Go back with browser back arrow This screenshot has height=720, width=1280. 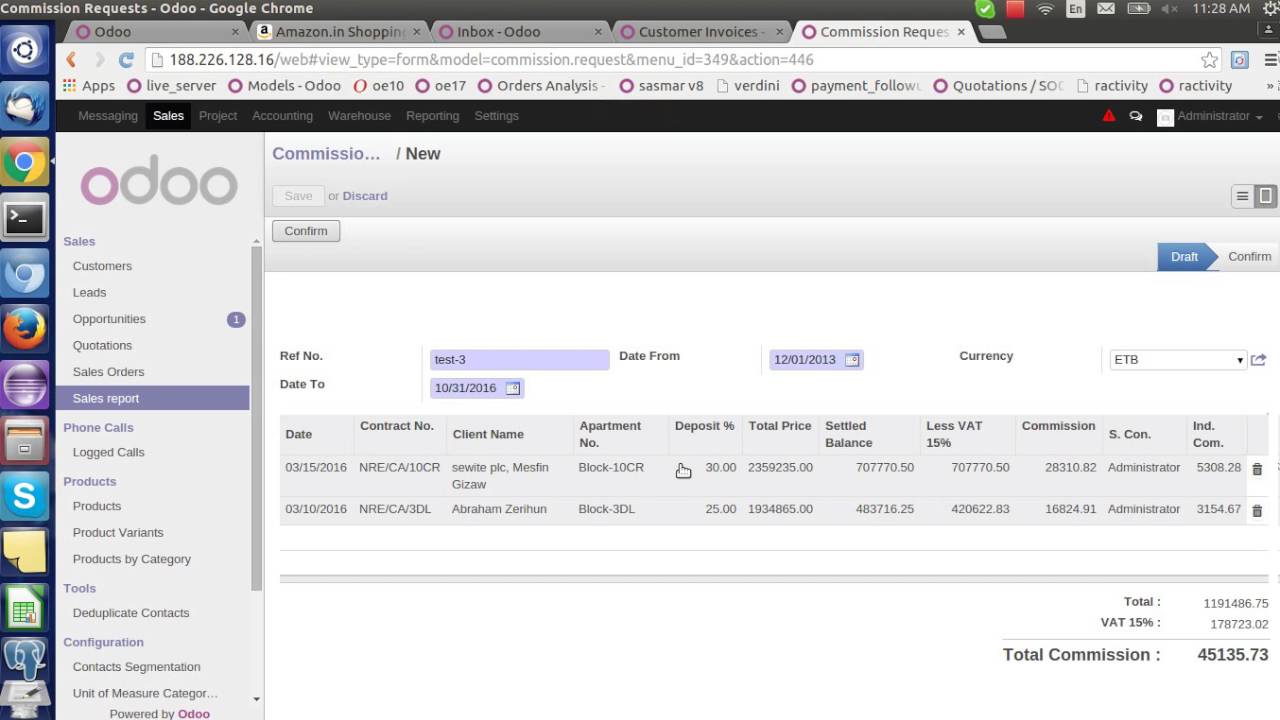[71, 60]
